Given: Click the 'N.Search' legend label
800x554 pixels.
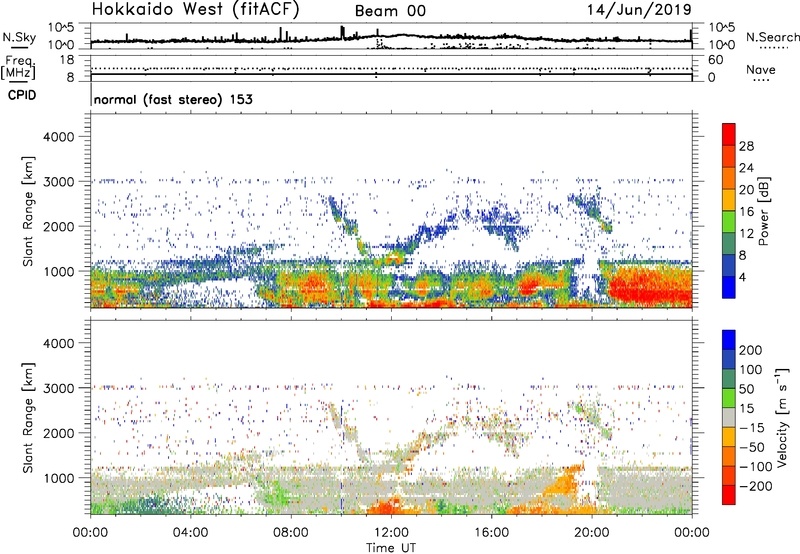Looking at the screenshot, I should (773, 37).
